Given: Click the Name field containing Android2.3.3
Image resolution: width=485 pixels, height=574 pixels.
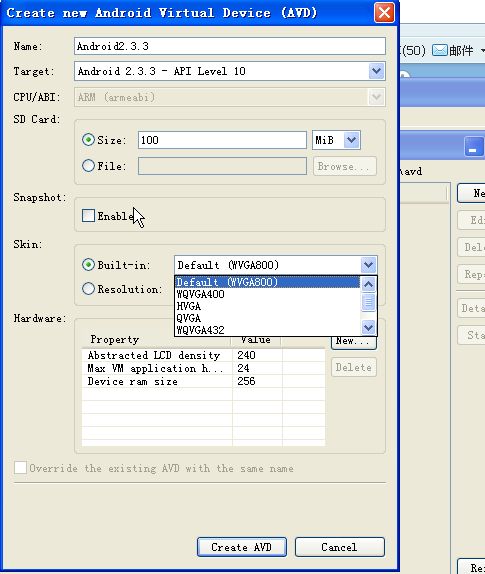Looking at the screenshot, I should (230, 46).
